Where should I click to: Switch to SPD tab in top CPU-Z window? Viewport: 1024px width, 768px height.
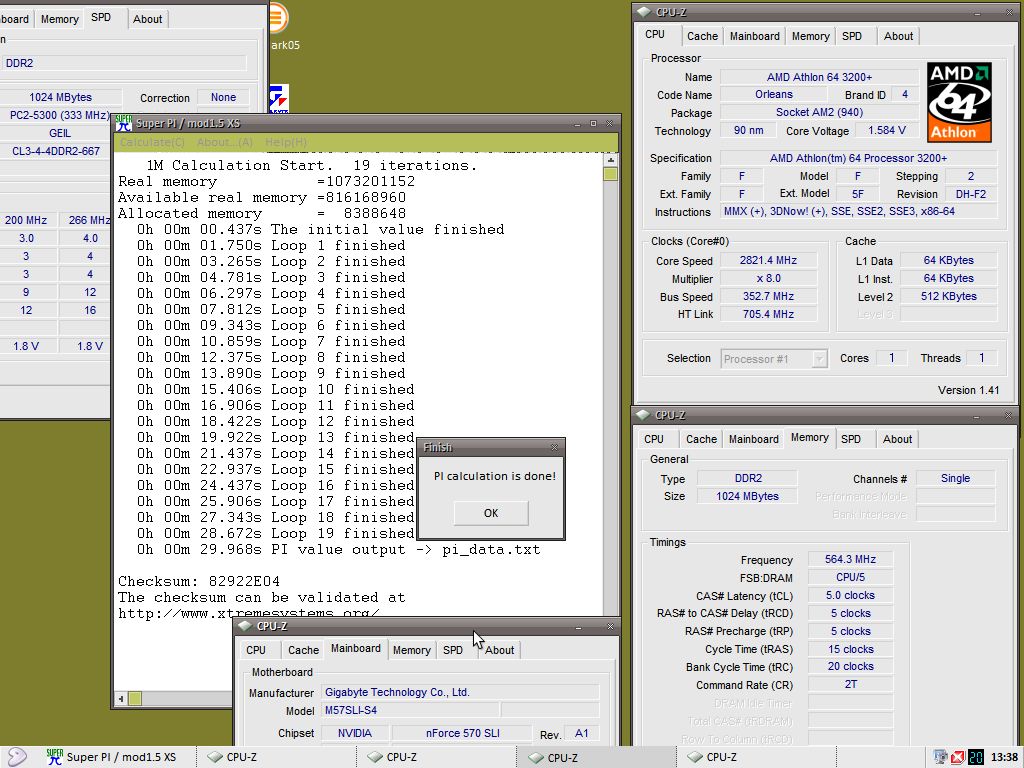(x=852, y=37)
